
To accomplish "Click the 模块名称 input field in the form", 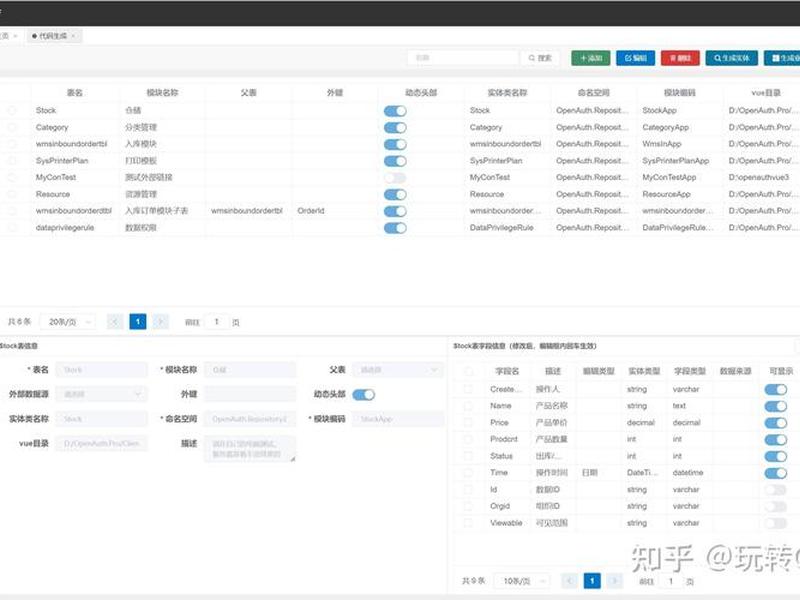I will click(x=250, y=370).
